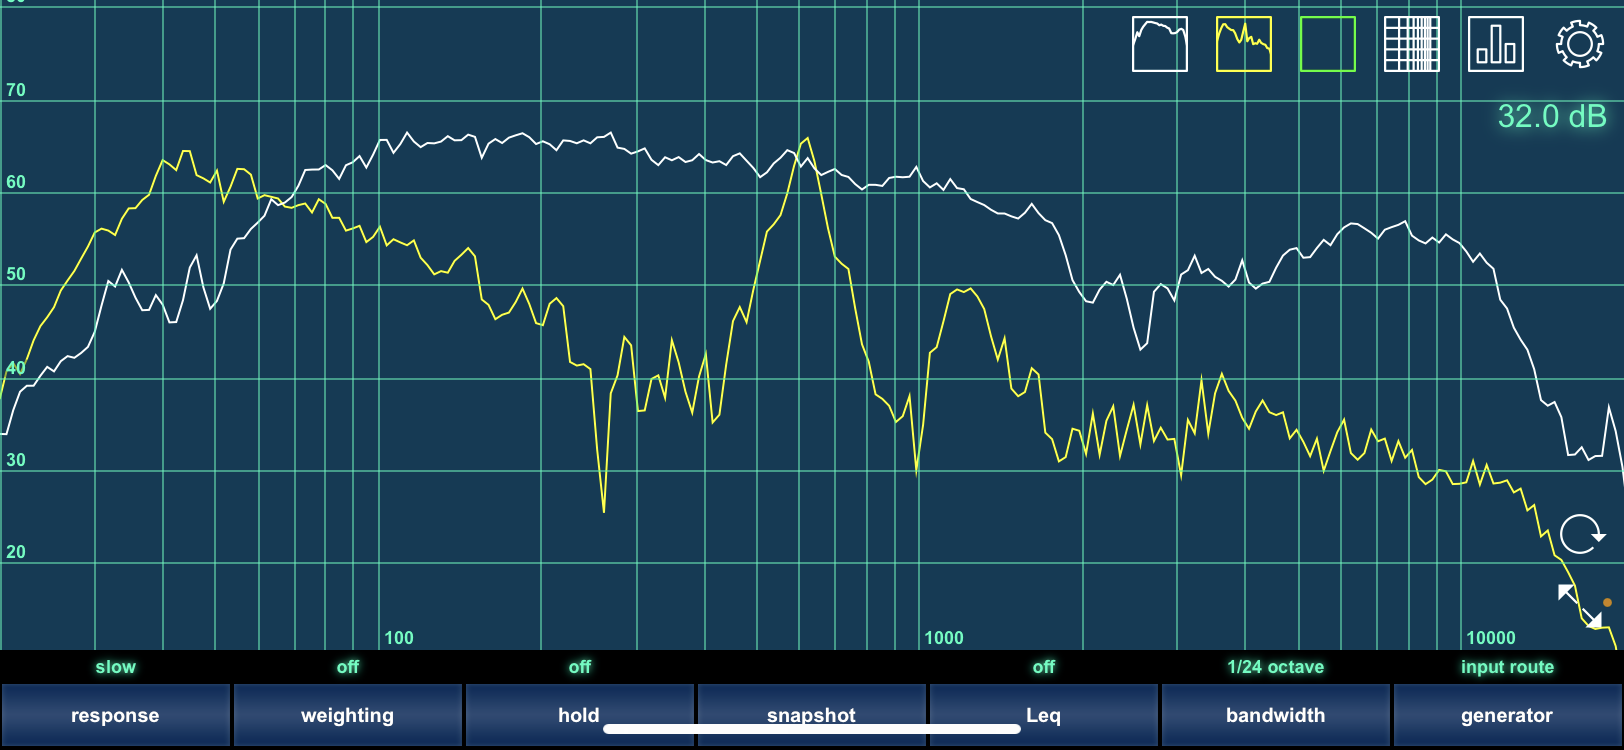Screen dimensions: 1624x750
Task: Tap the white home indicator bar
Action: coord(811,729)
